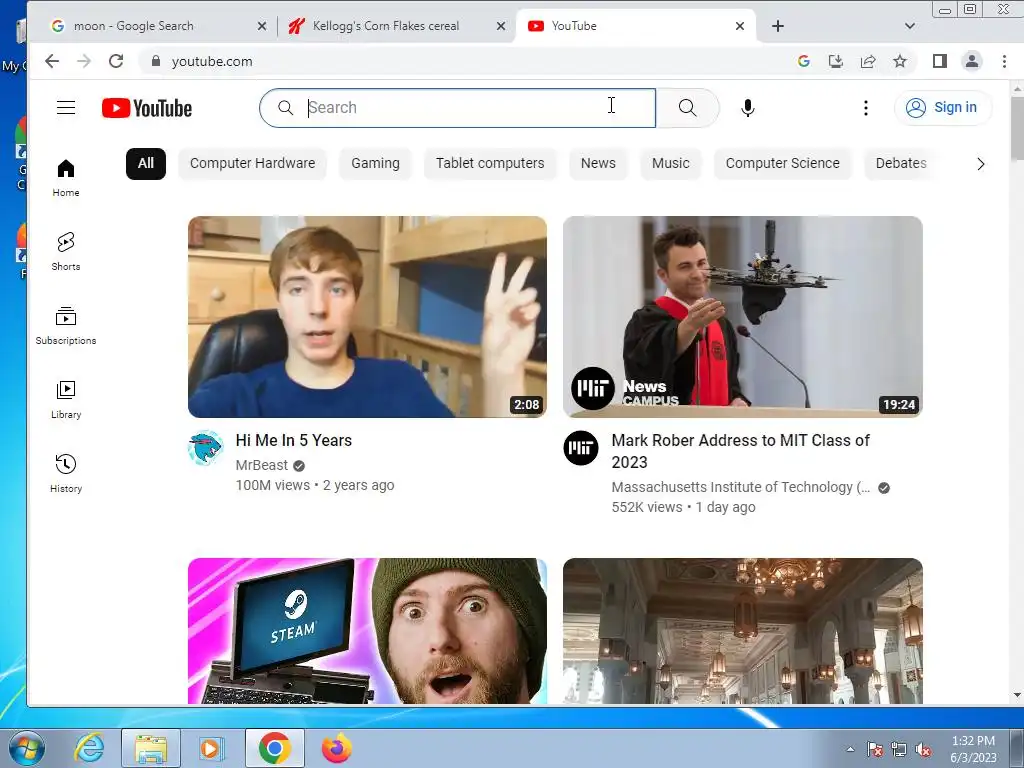Click the YouTube logo
Viewport: 1024px width, 768px height.
147,108
